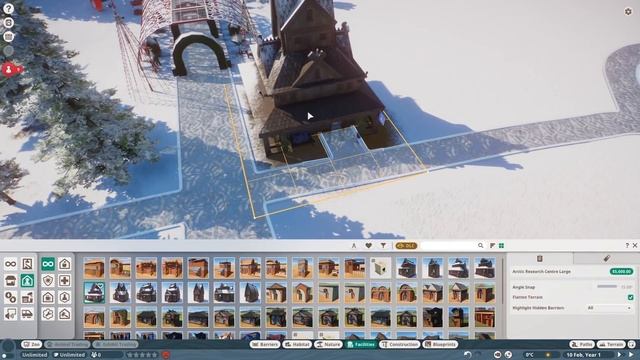Select the house with hammer subcategory icon
640x360 pixels.
[x=64, y=314]
